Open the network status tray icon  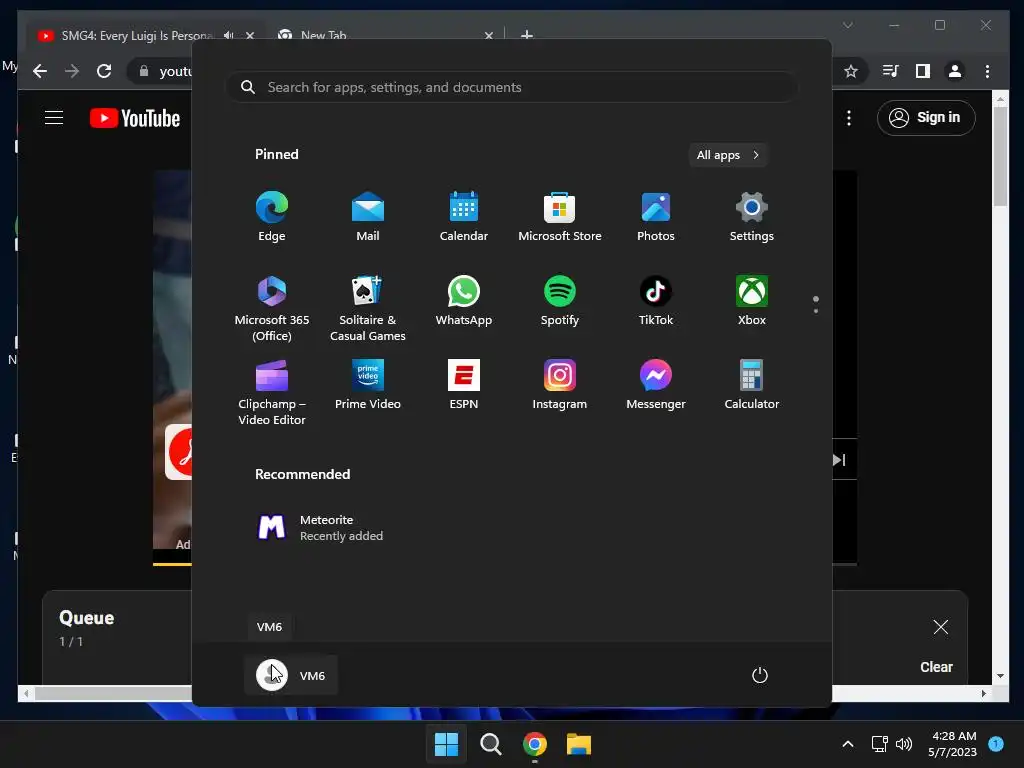pos(879,744)
